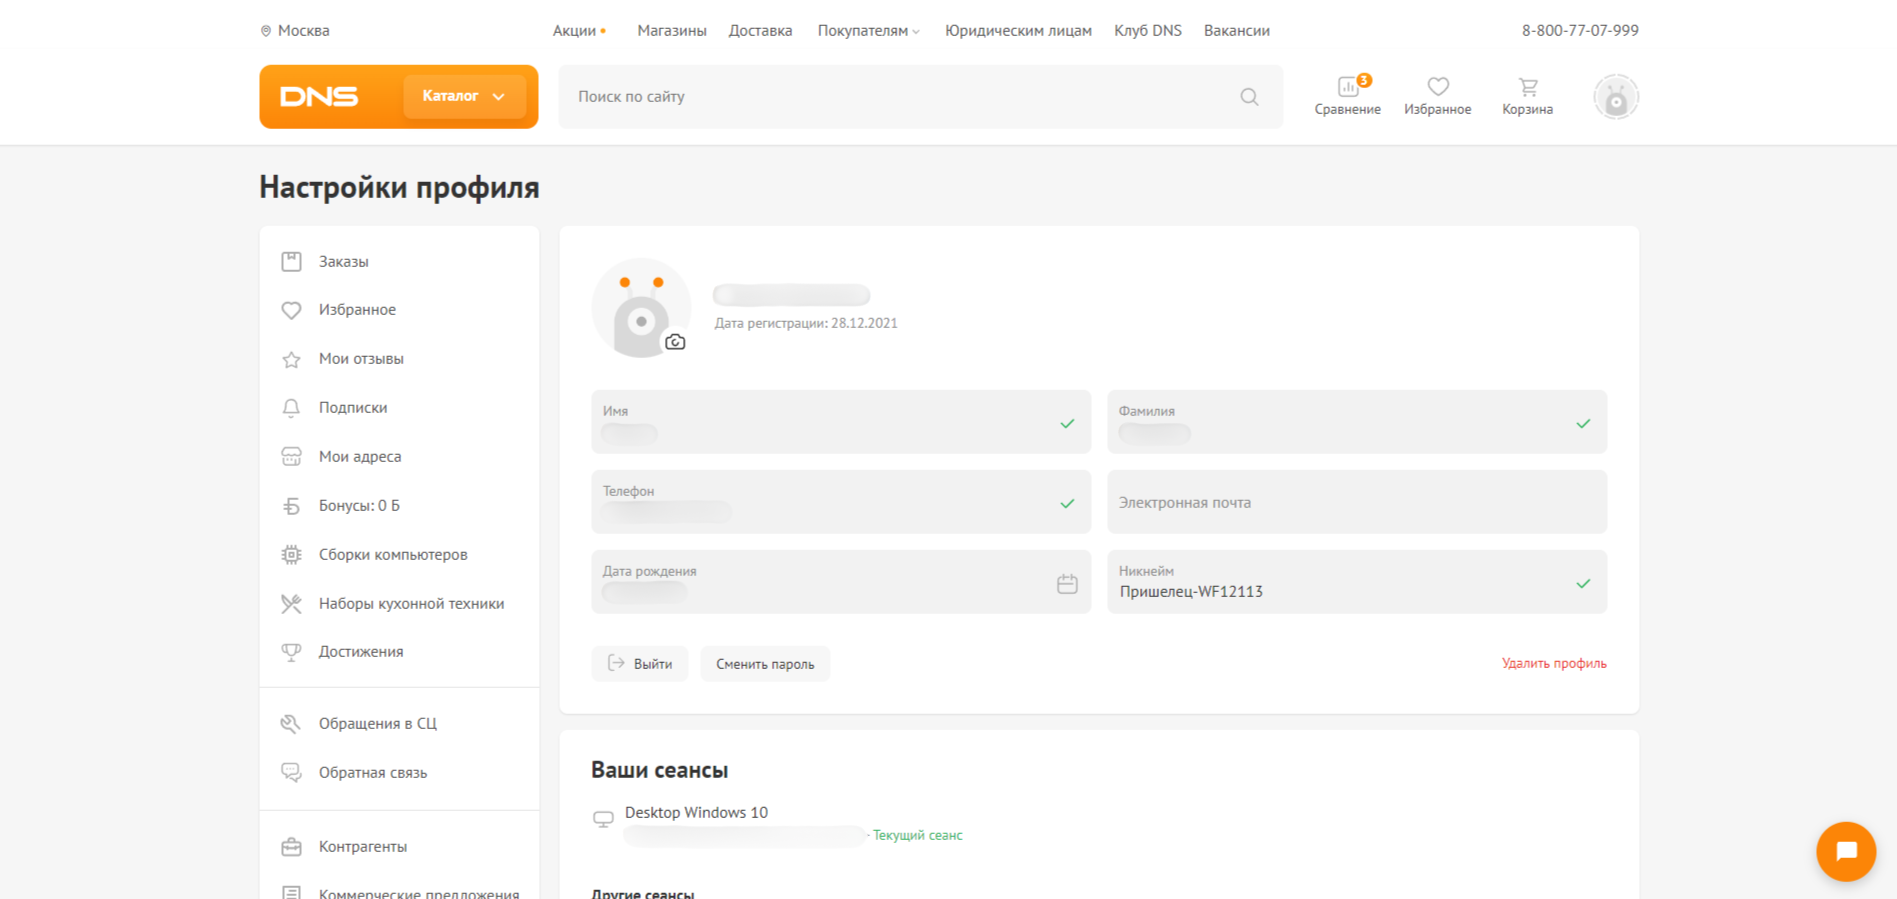Click the Заказы box icon in sidebar
Screen dimensions: 1897x899
coord(291,262)
